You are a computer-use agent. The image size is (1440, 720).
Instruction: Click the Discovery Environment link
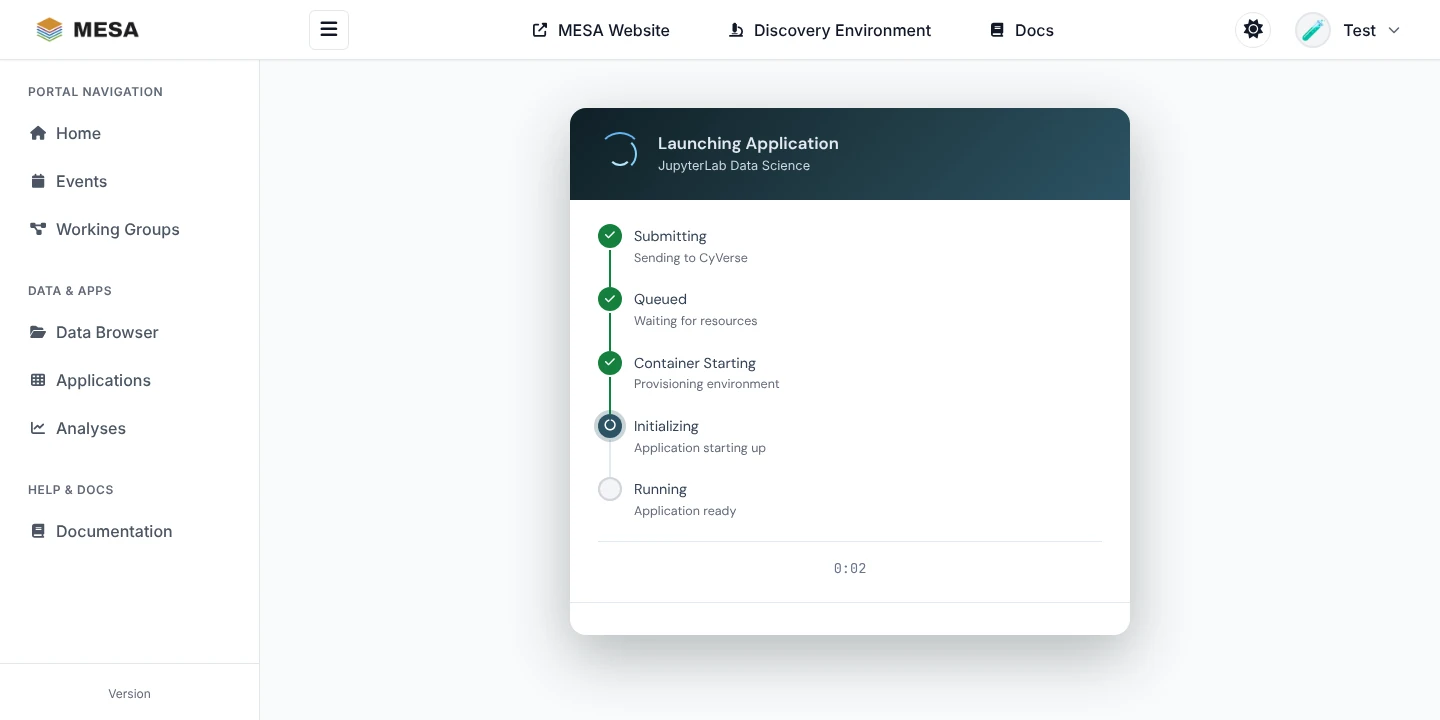point(830,30)
